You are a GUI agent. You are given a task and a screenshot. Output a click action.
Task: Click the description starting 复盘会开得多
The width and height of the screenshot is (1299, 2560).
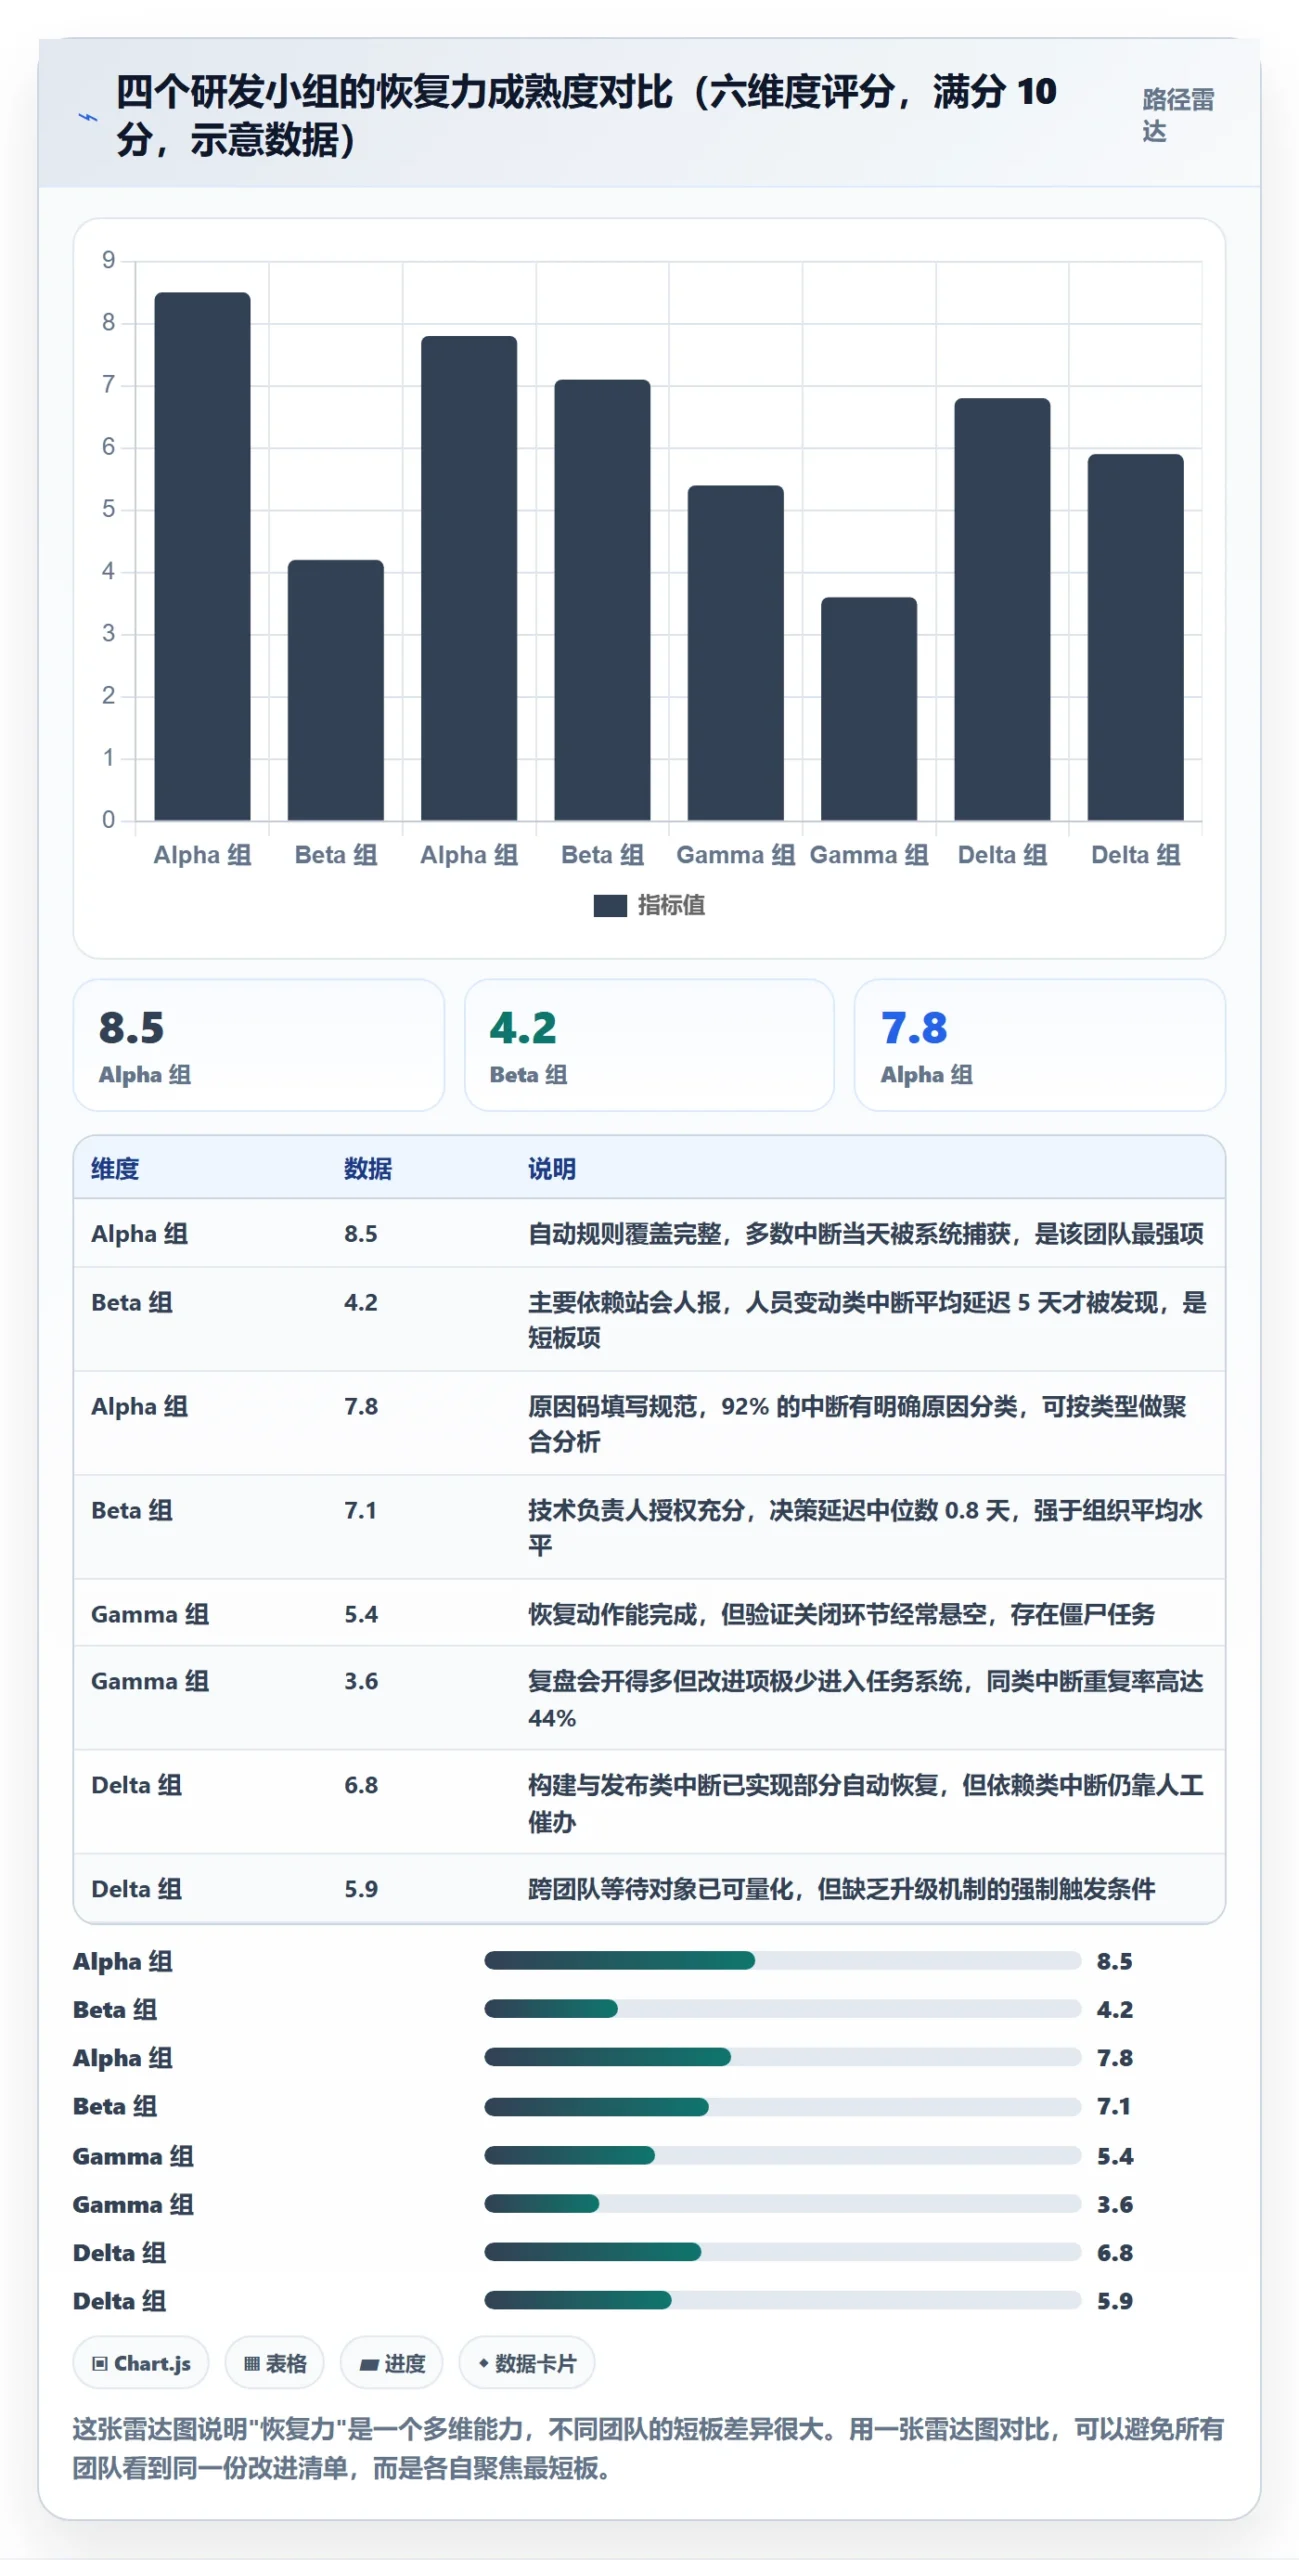866,1699
